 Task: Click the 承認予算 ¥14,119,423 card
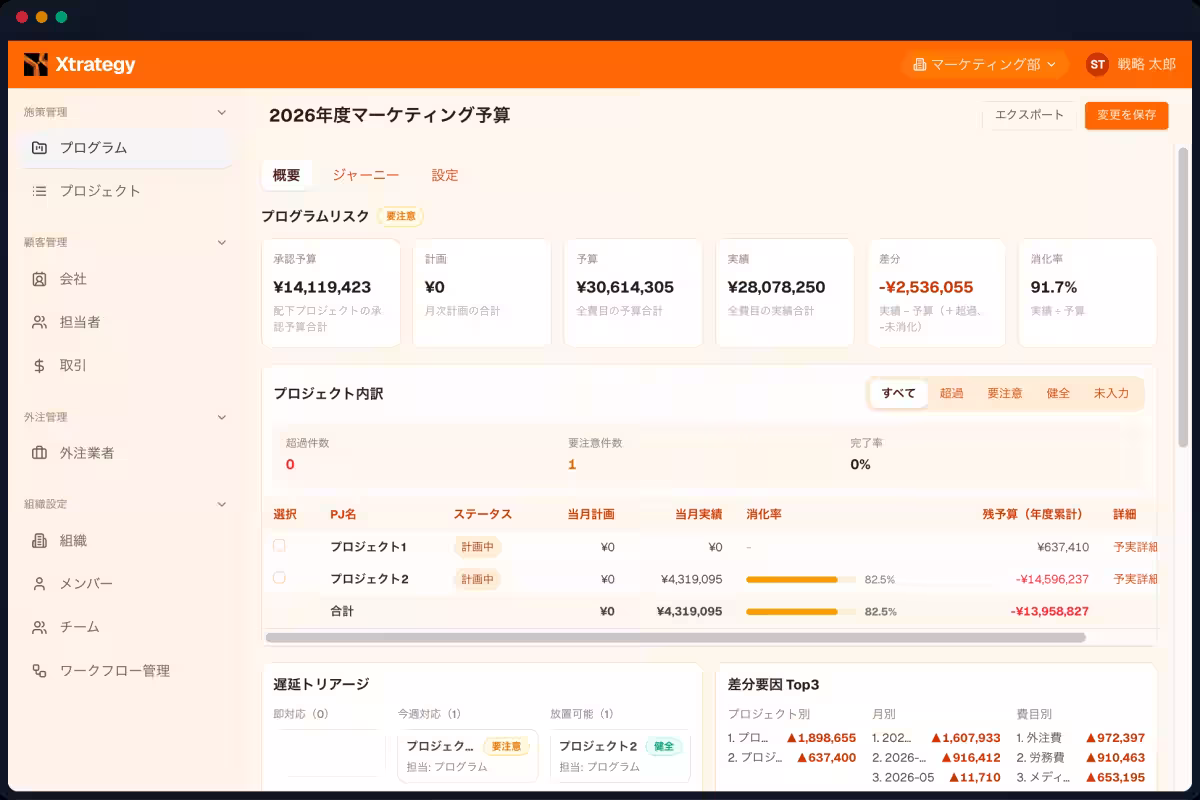pos(331,293)
